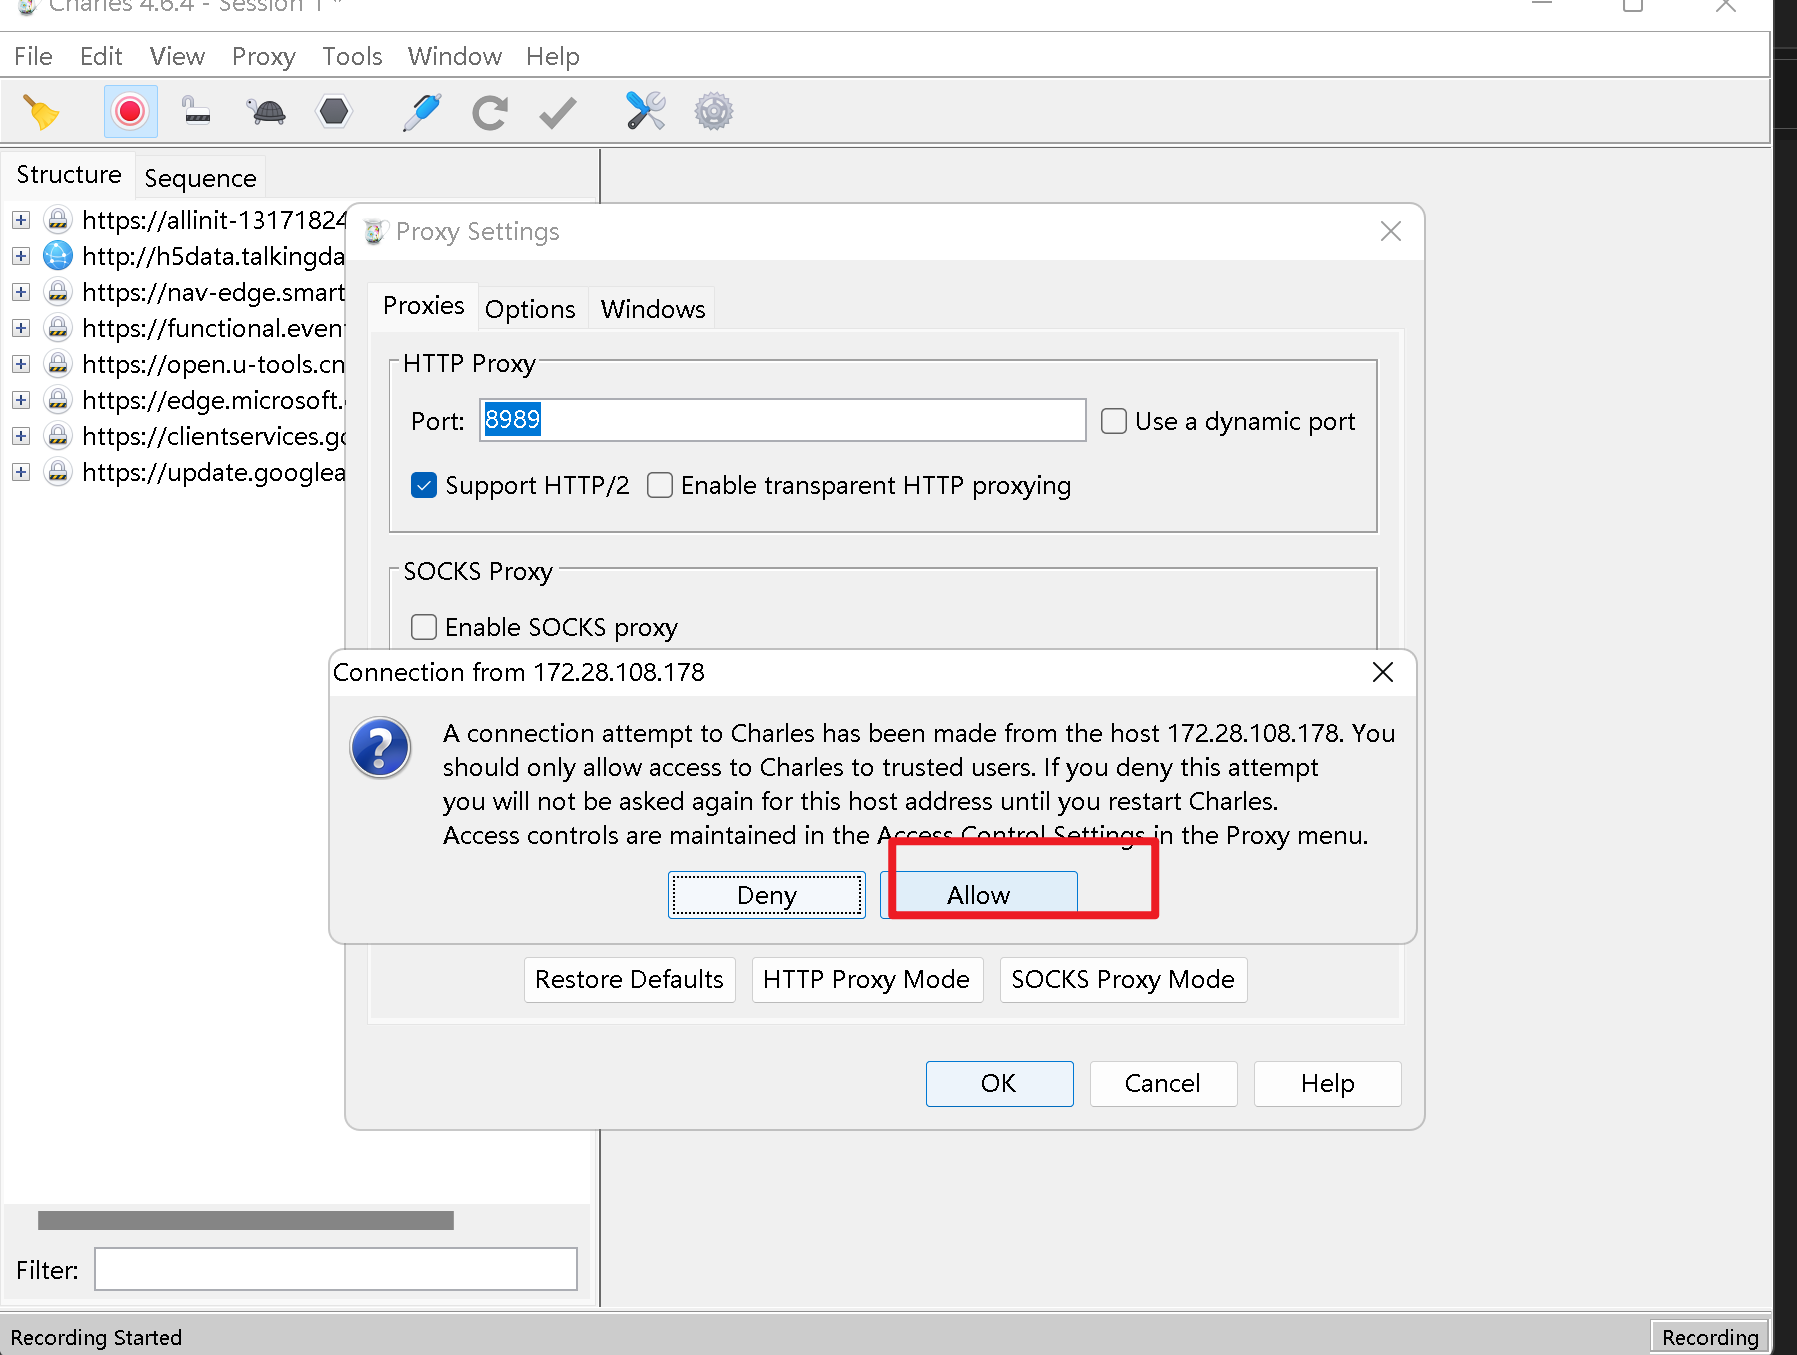Click the SSL Proxying toolbar icon
Screen dimensions: 1797x1355
[197, 112]
